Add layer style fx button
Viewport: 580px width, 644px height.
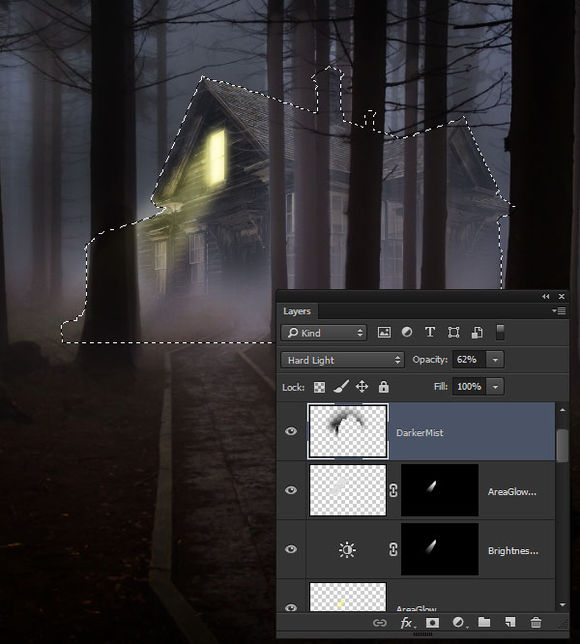point(407,623)
